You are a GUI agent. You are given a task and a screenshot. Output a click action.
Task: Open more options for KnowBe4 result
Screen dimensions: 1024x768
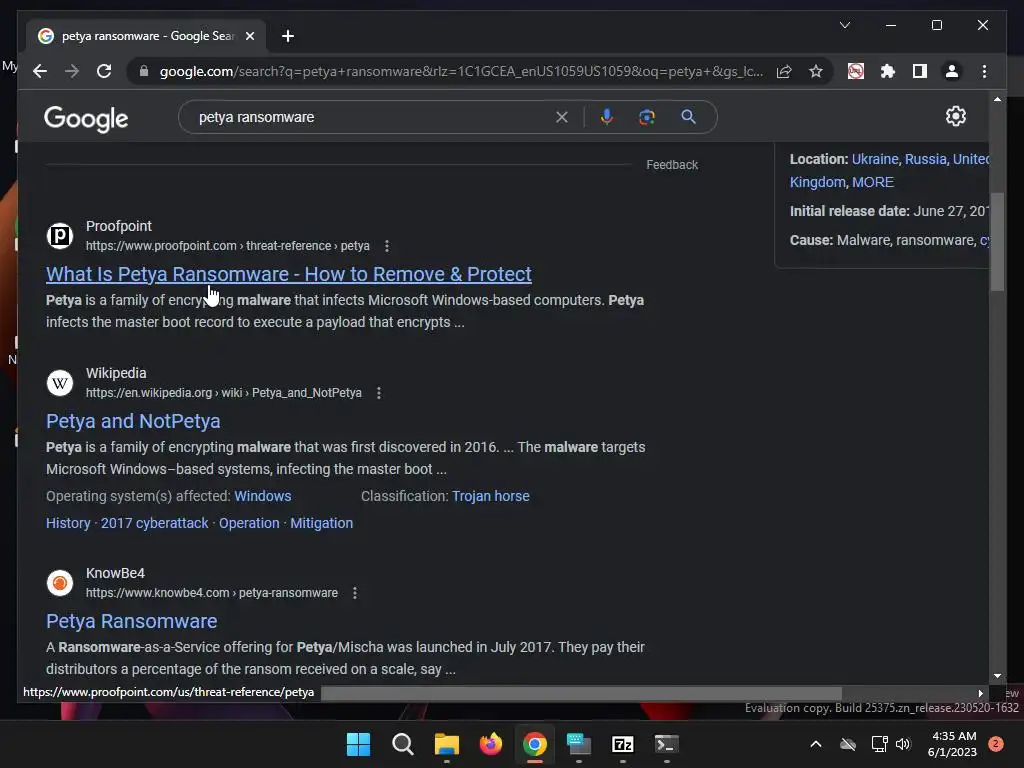pyautogui.click(x=355, y=593)
